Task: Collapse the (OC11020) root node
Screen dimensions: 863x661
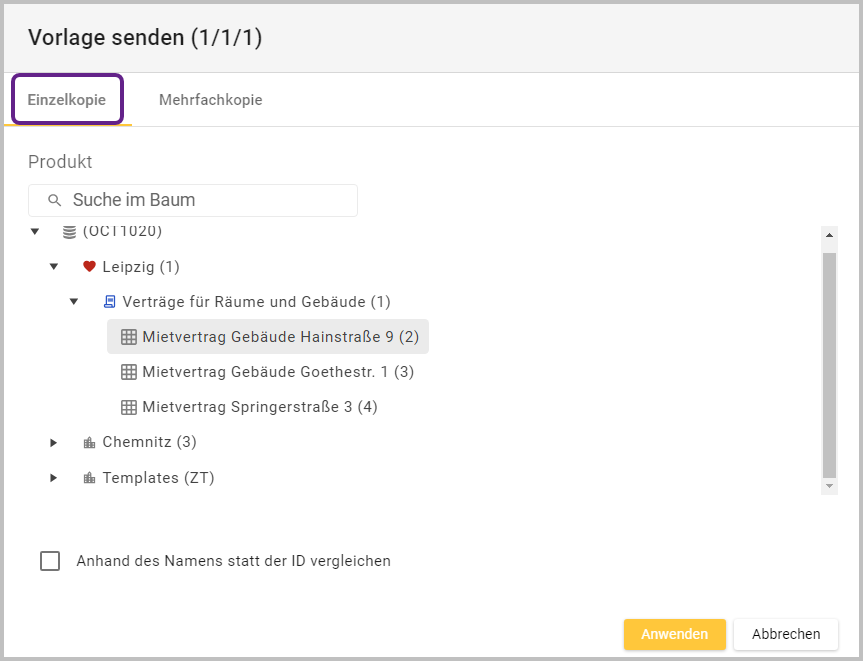Action: click(x=35, y=232)
